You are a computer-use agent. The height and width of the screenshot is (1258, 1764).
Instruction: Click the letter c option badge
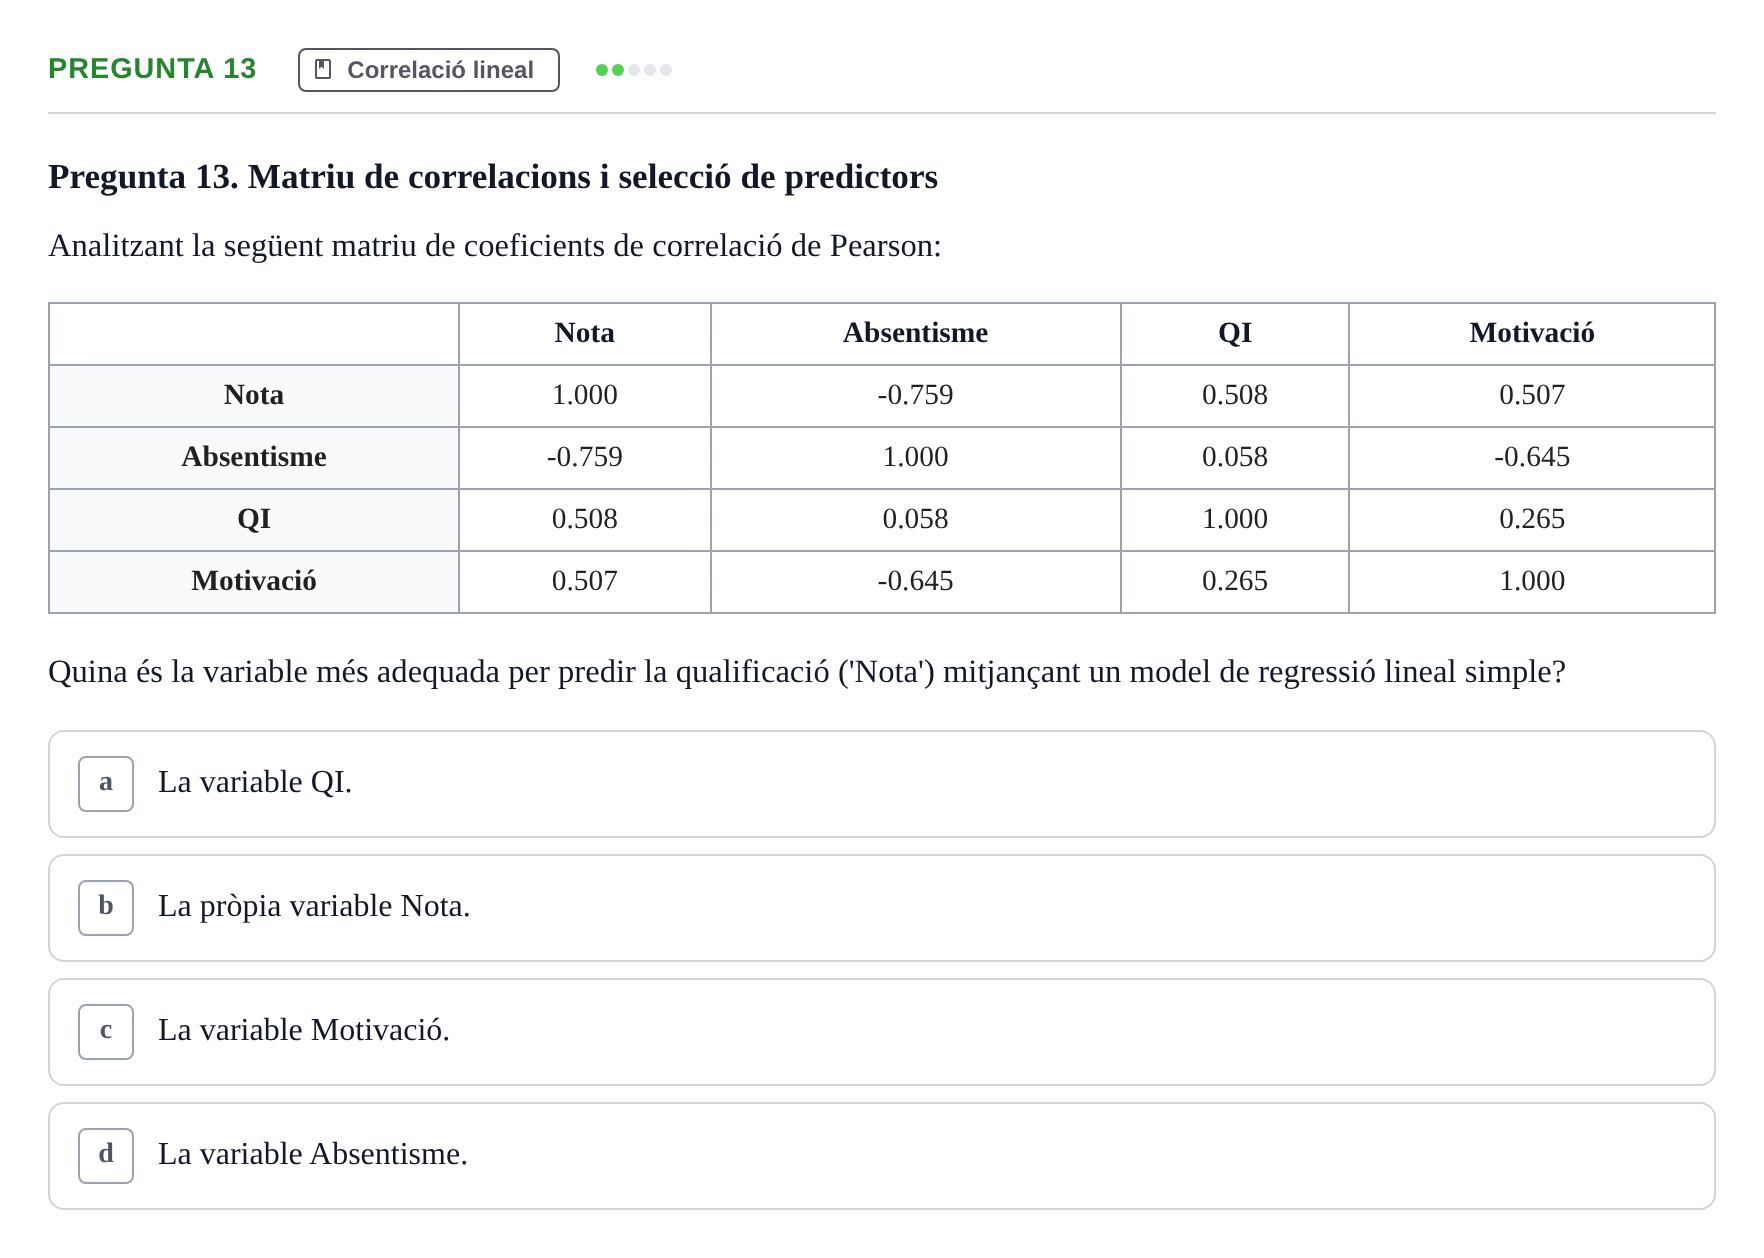[106, 1032]
